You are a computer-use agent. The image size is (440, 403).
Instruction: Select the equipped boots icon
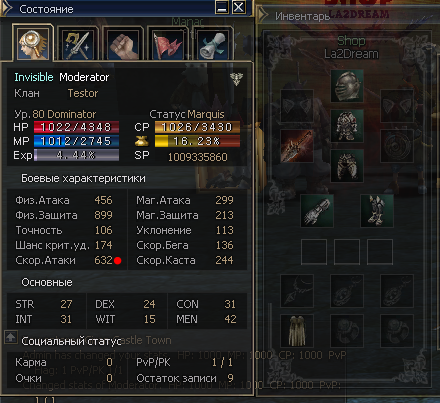(x=377, y=211)
